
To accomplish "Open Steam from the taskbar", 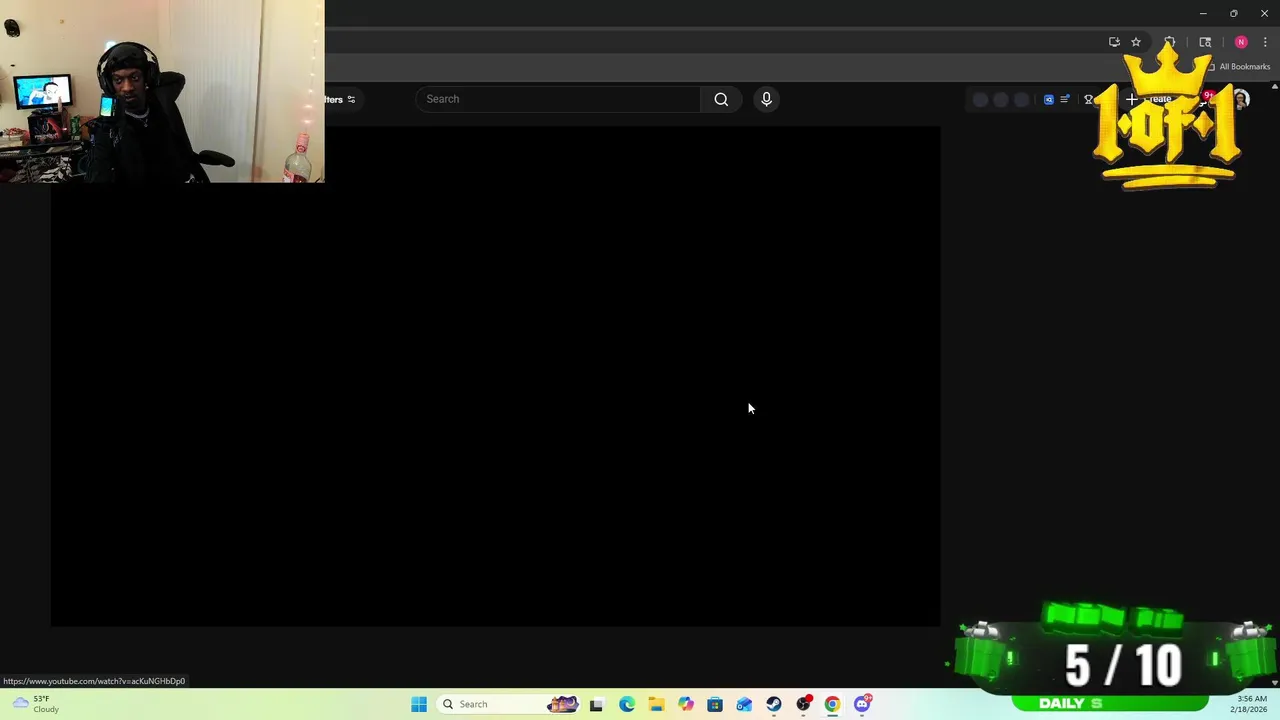I will [774, 704].
